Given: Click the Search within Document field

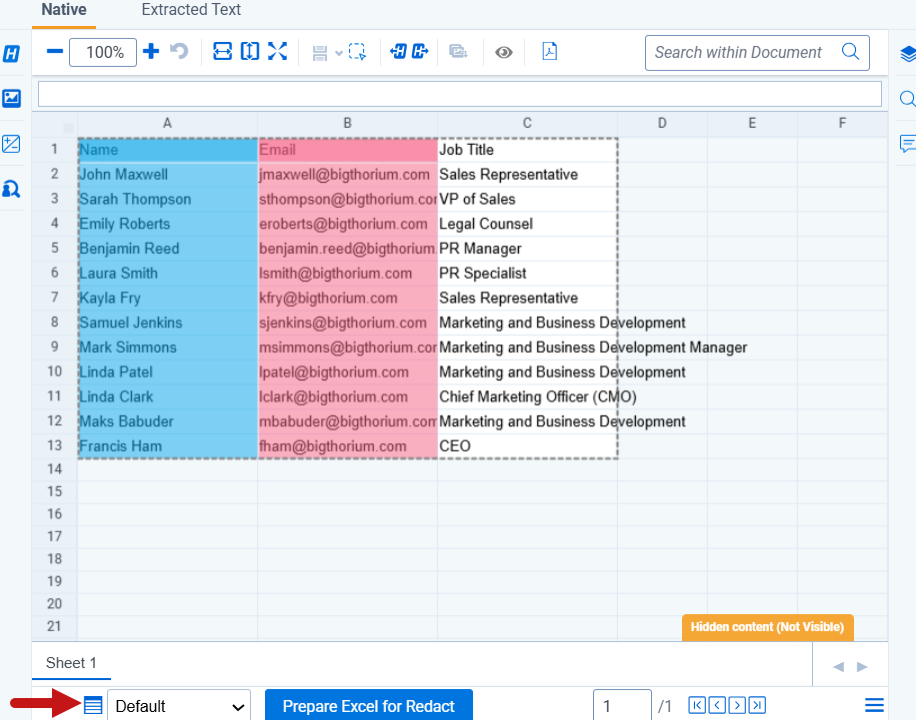Looking at the screenshot, I should (745, 52).
